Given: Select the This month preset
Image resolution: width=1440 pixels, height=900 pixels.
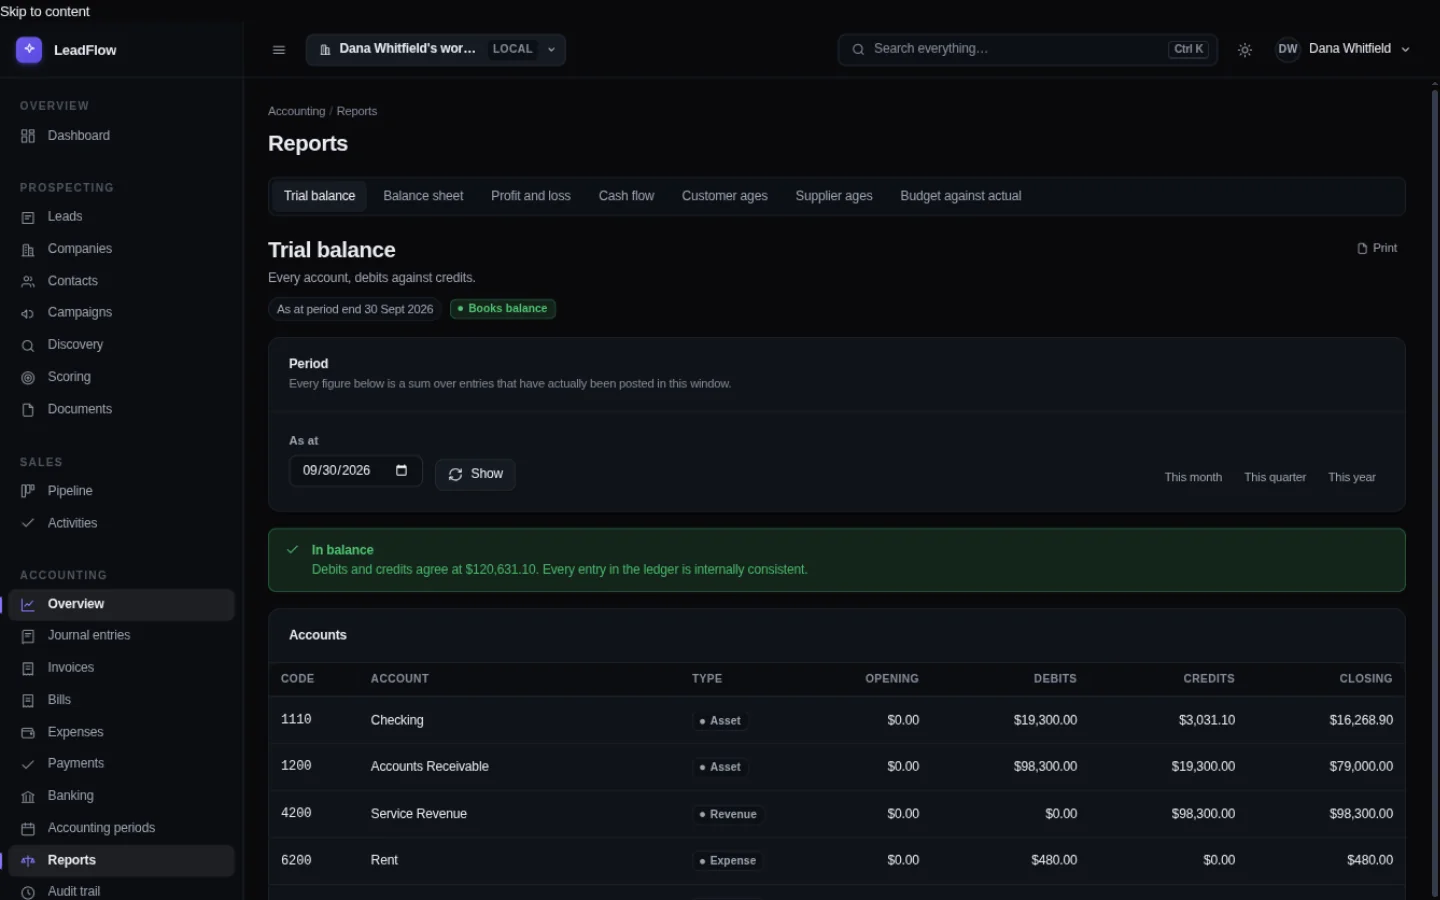Looking at the screenshot, I should pyautogui.click(x=1193, y=477).
